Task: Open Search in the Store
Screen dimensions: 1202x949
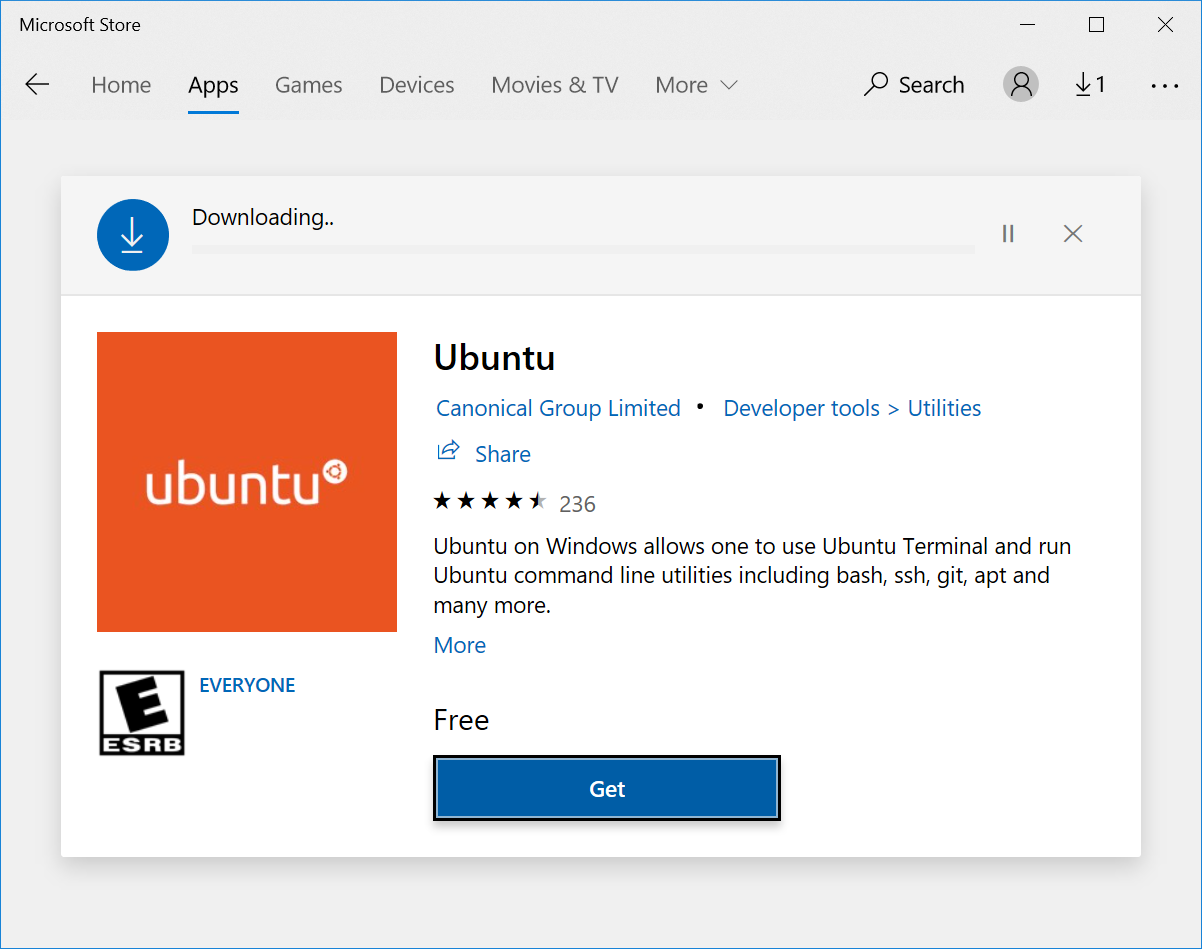Action: [914, 85]
